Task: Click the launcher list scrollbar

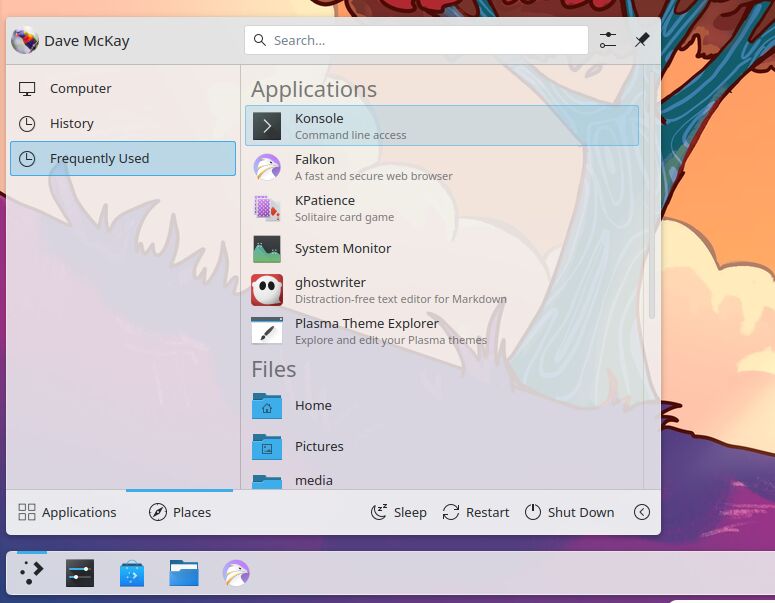Action: pyautogui.click(x=651, y=195)
